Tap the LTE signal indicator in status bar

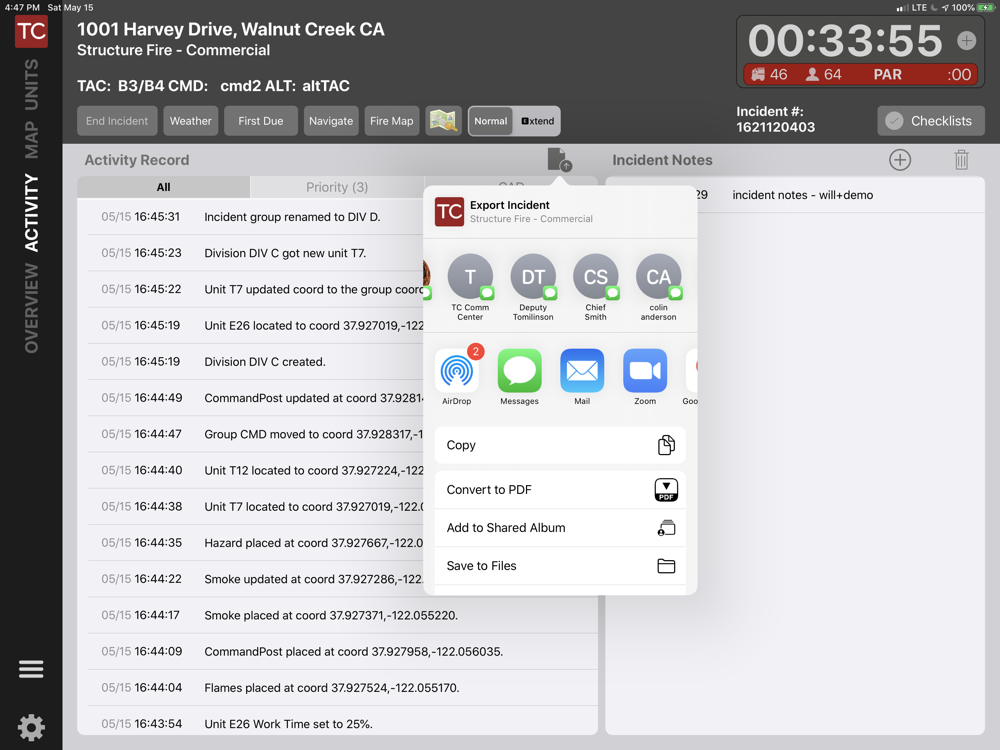click(x=912, y=8)
